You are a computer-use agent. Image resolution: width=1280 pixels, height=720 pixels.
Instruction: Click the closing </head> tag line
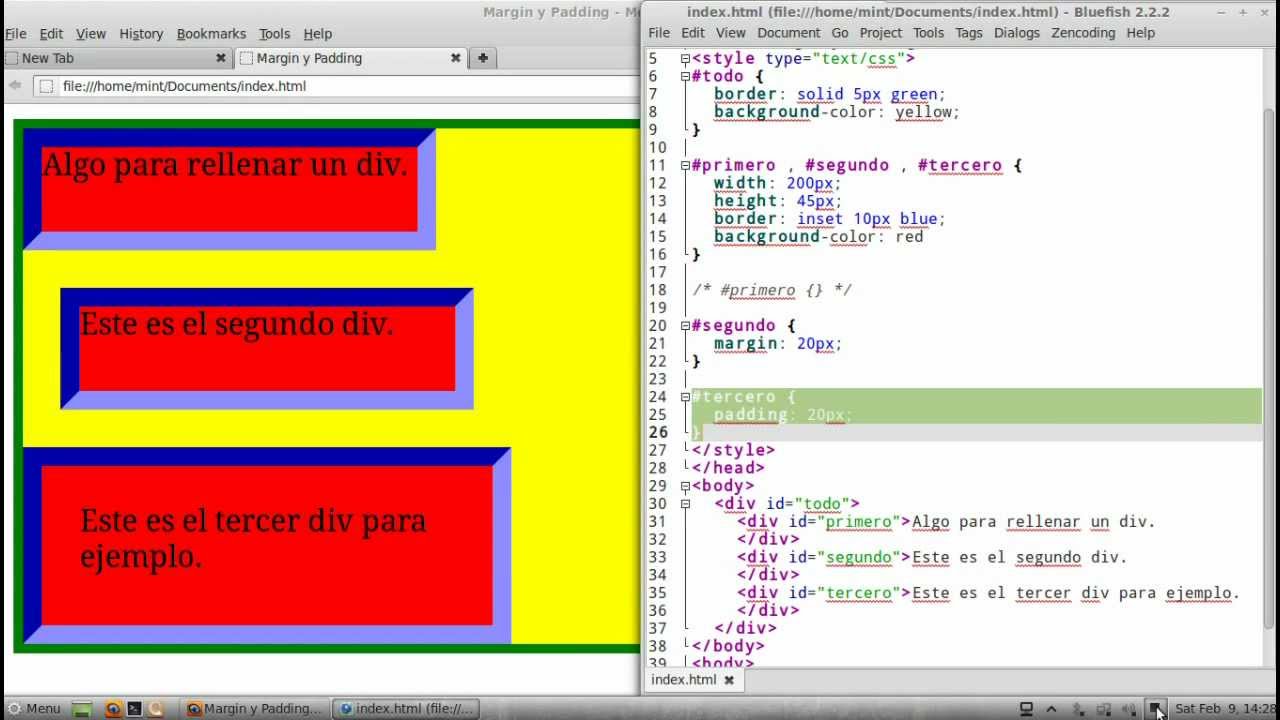coord(728,468)
